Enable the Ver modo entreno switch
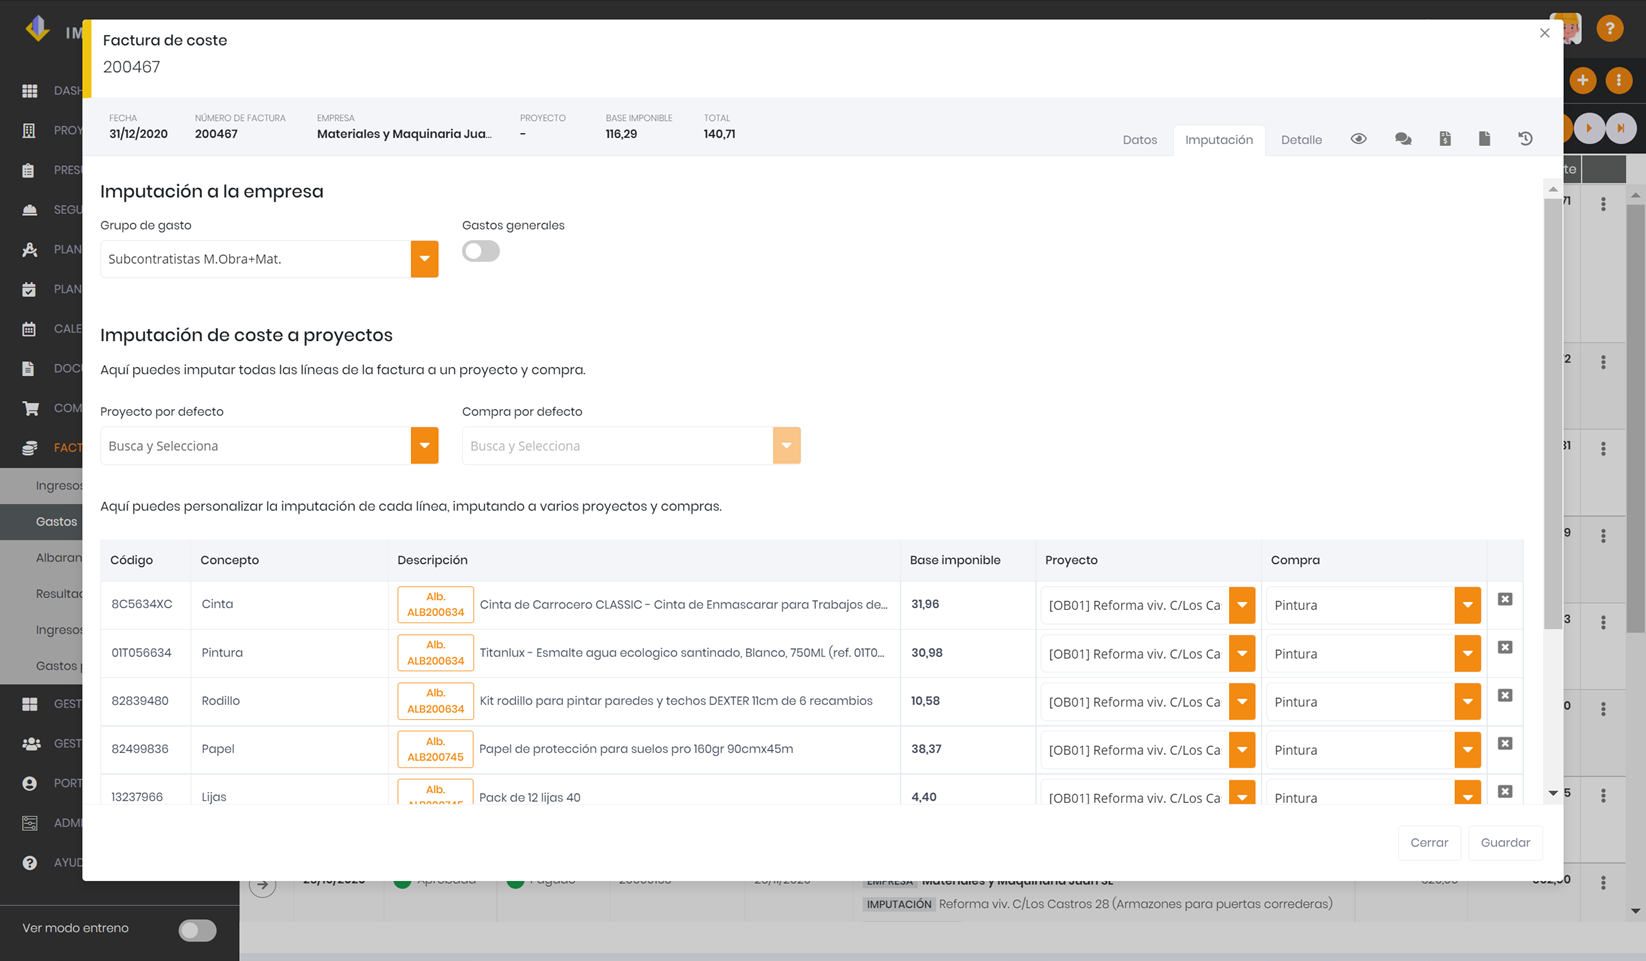This screenshot has height=961, width=1646. point(197,930)
